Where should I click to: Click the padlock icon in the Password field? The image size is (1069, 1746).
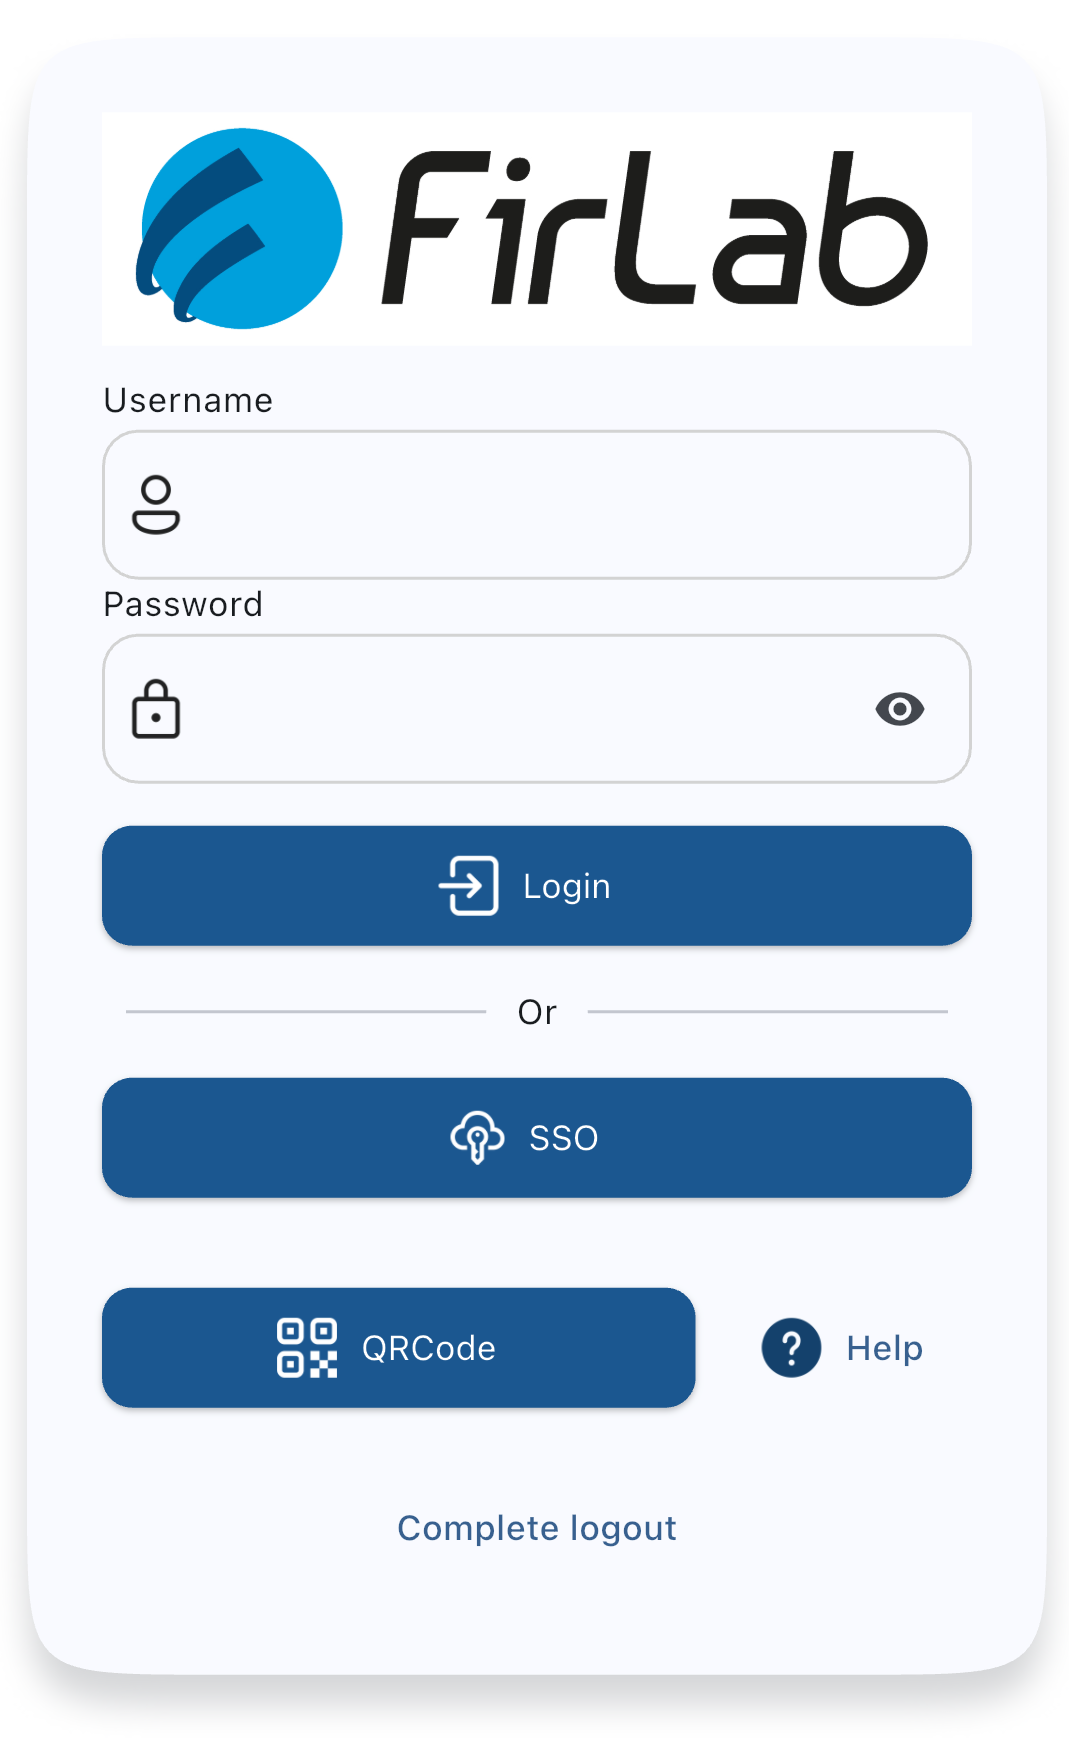click(x=155, y=709)
